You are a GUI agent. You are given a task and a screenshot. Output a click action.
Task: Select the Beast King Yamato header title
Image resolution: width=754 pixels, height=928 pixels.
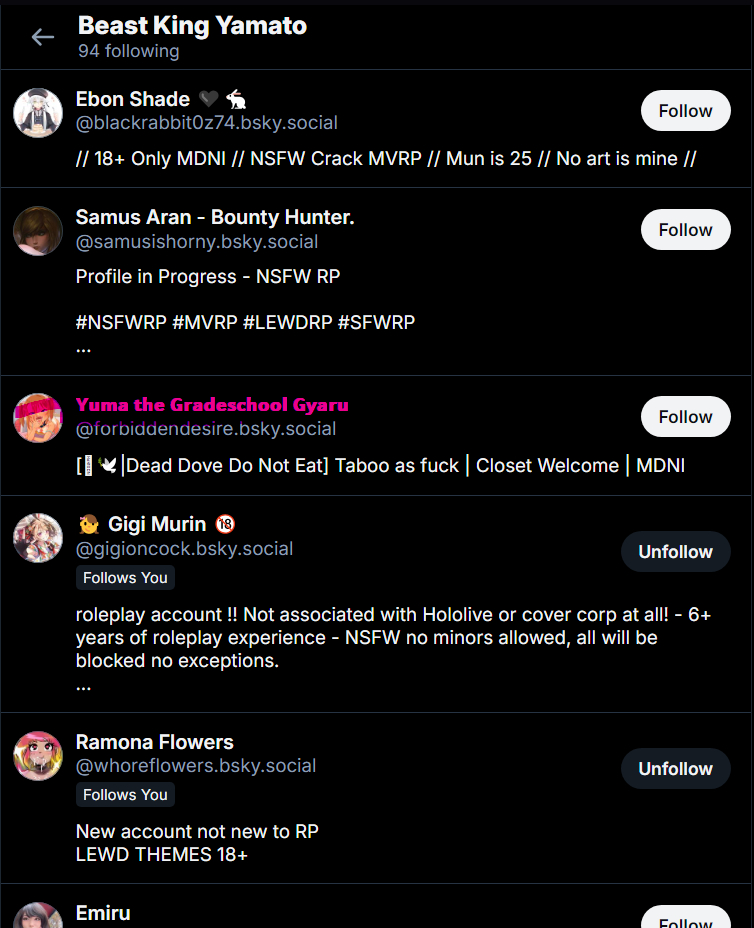[x=192, y=25]
